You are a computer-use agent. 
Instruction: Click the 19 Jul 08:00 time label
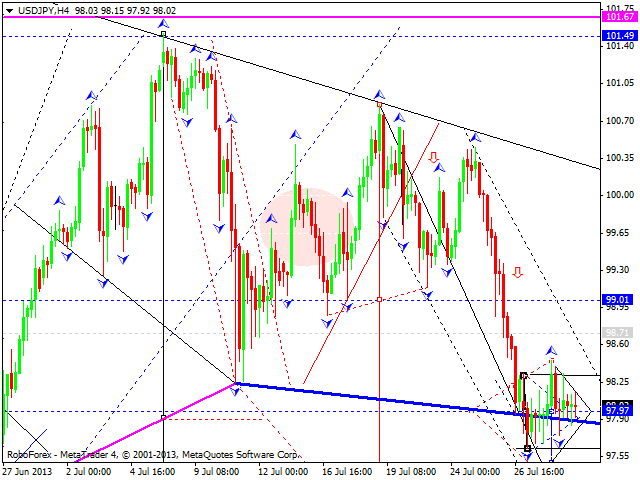pos(411,472)
